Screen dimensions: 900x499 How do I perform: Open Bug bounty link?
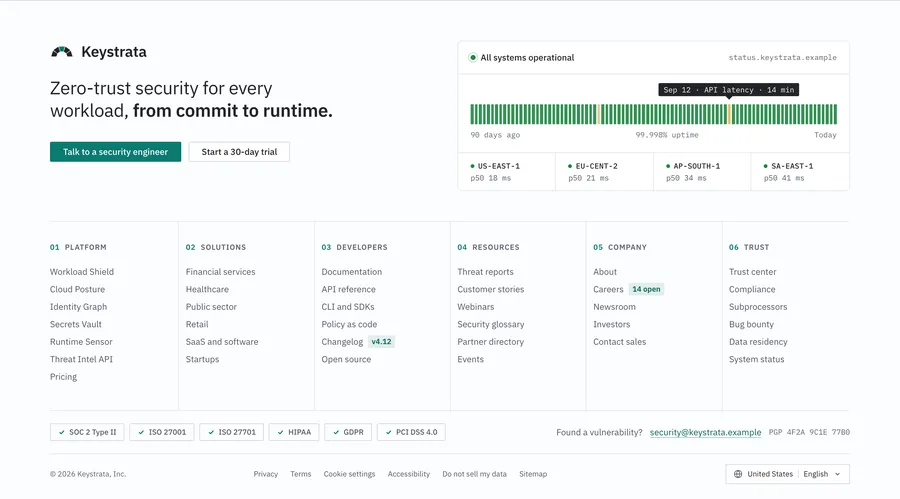click(x=751, y=324)
